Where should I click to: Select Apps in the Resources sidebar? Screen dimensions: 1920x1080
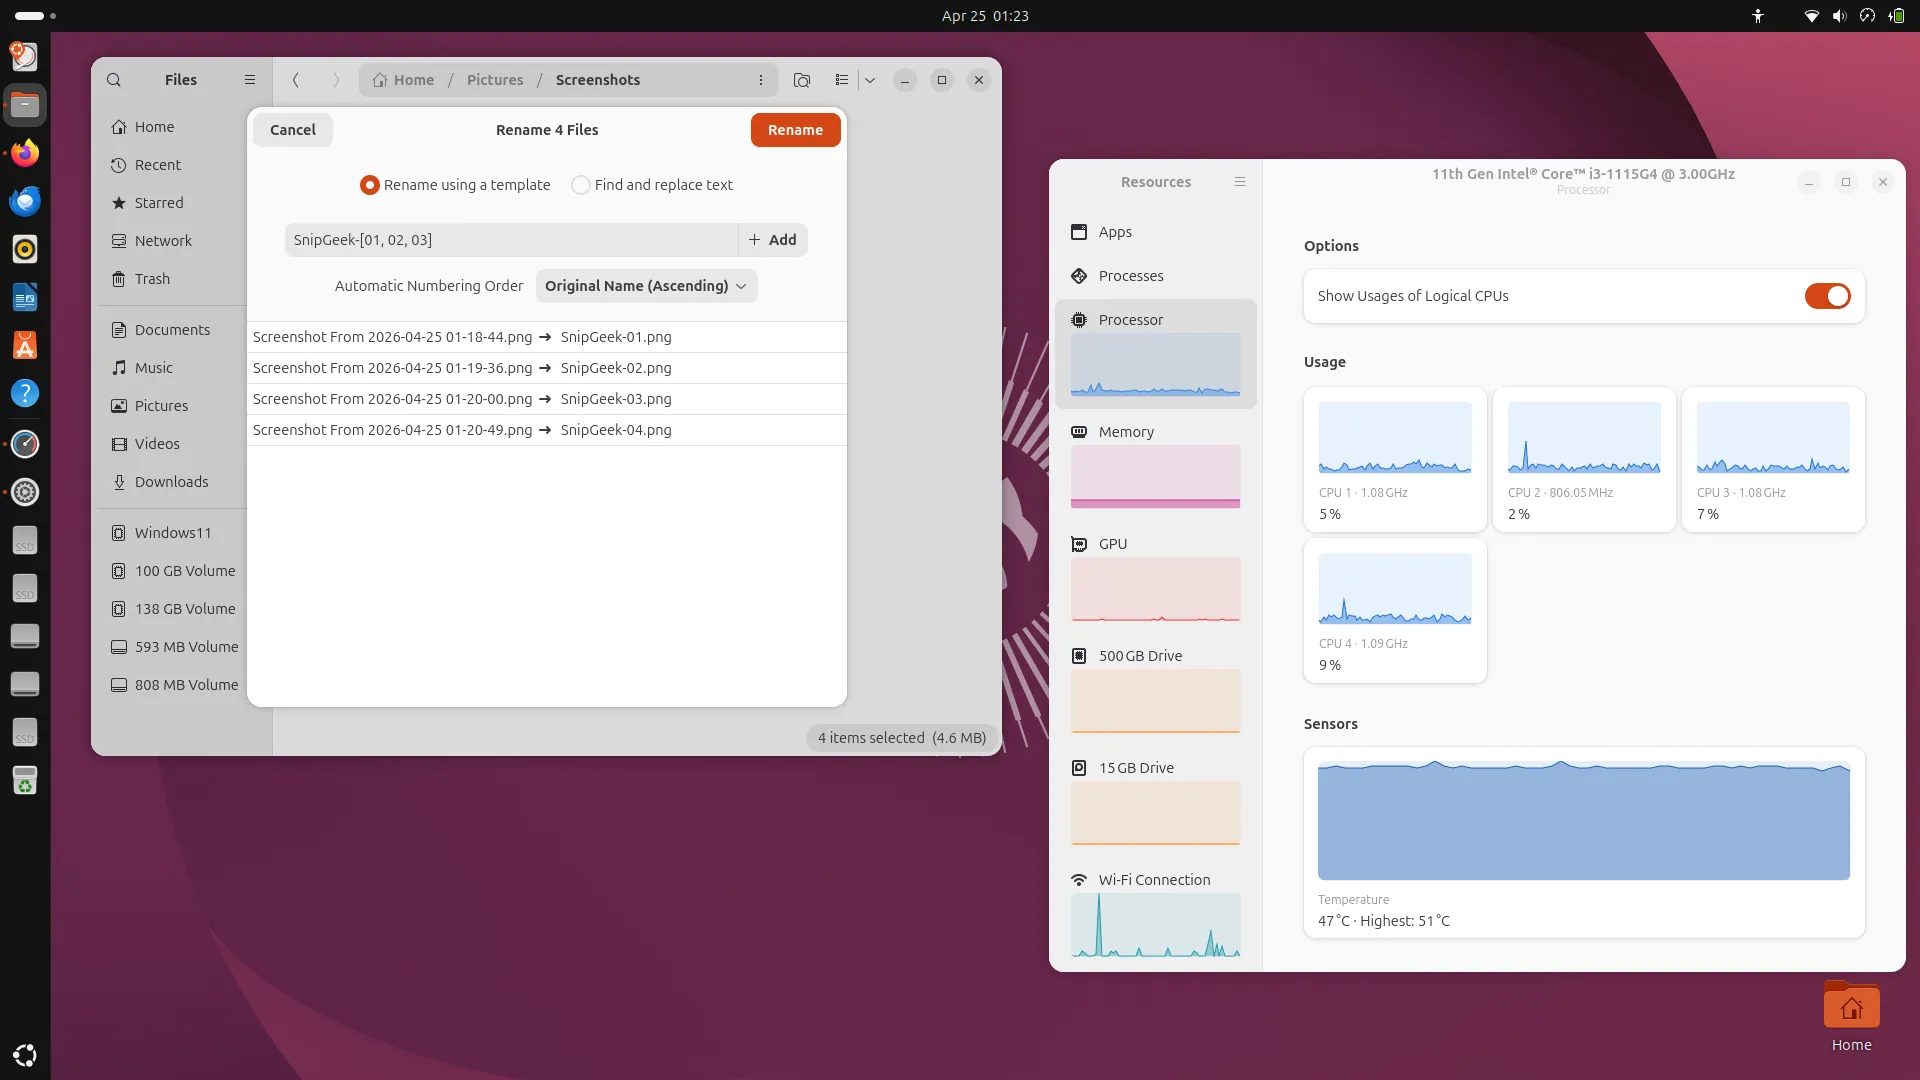coord(1114,231)
